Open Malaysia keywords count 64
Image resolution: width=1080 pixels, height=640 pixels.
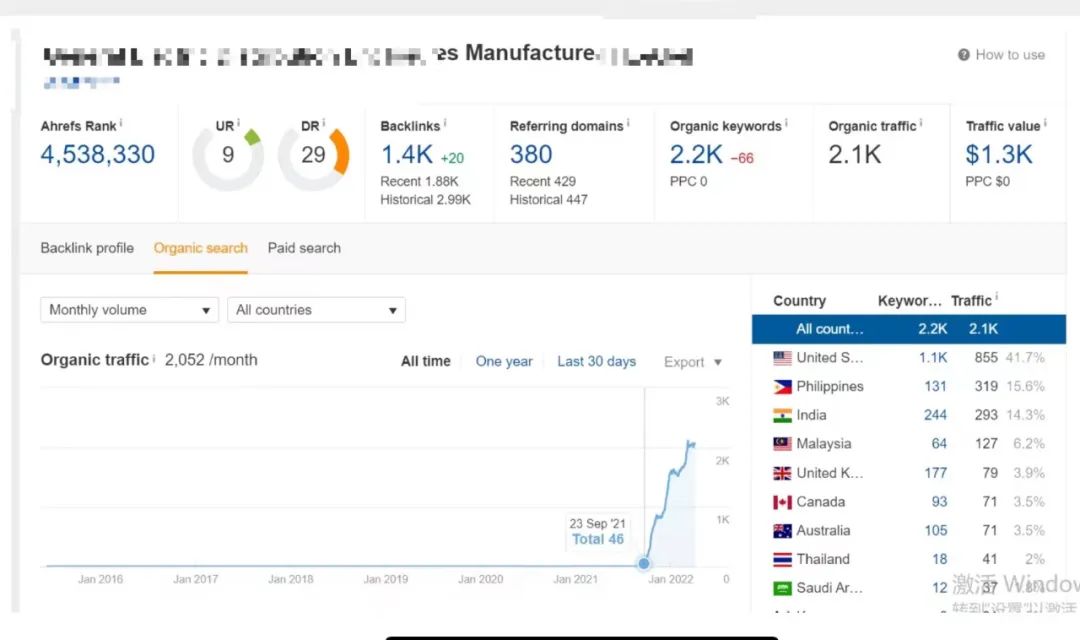pyautogui.click(x=939, y=444)
